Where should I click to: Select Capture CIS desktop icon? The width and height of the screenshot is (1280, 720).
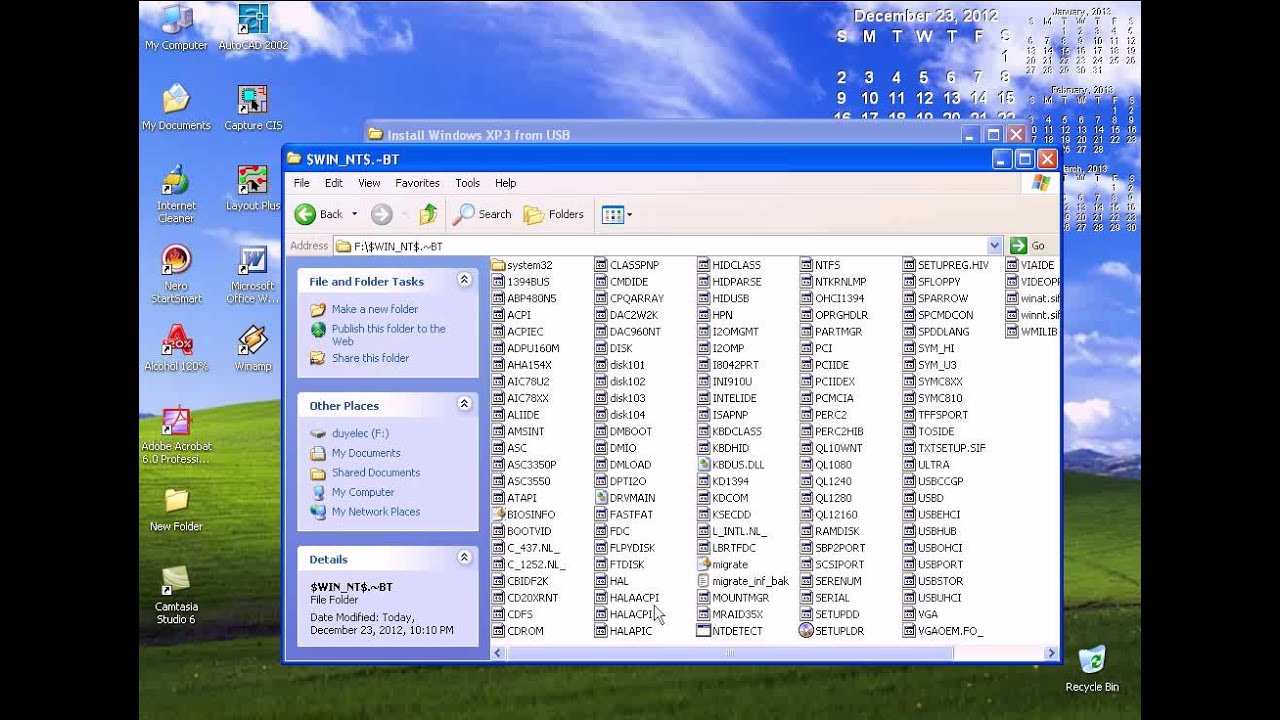coord(253,107)
